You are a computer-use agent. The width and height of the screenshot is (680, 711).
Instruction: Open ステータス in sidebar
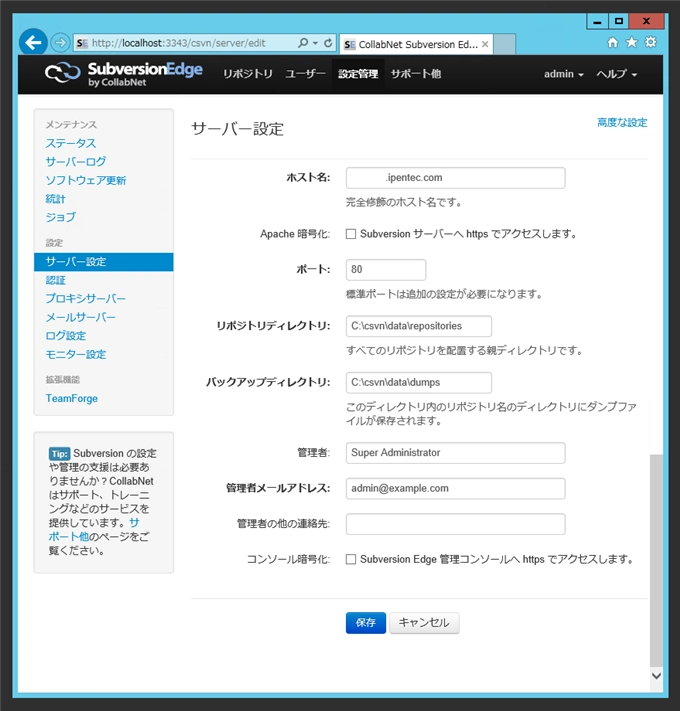(71, 143)
